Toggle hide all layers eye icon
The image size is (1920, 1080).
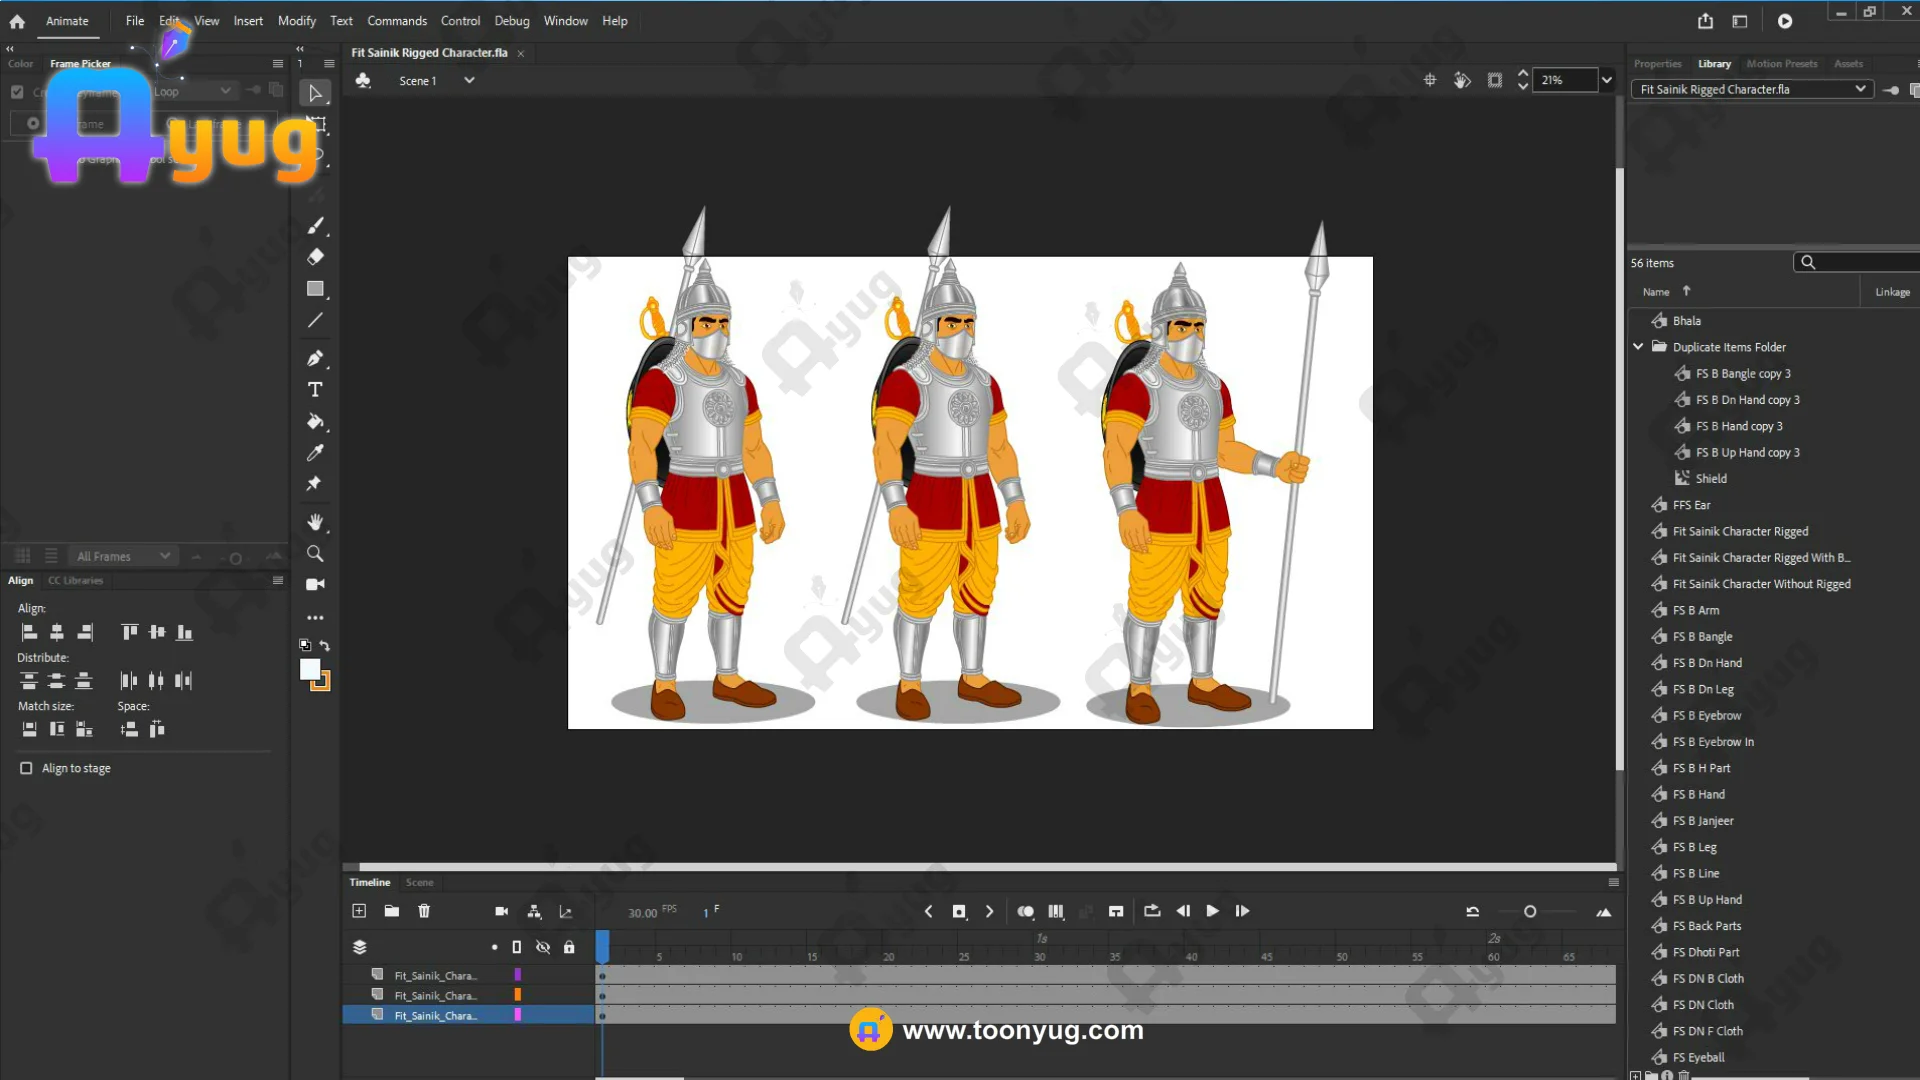[x=543, y=947]
